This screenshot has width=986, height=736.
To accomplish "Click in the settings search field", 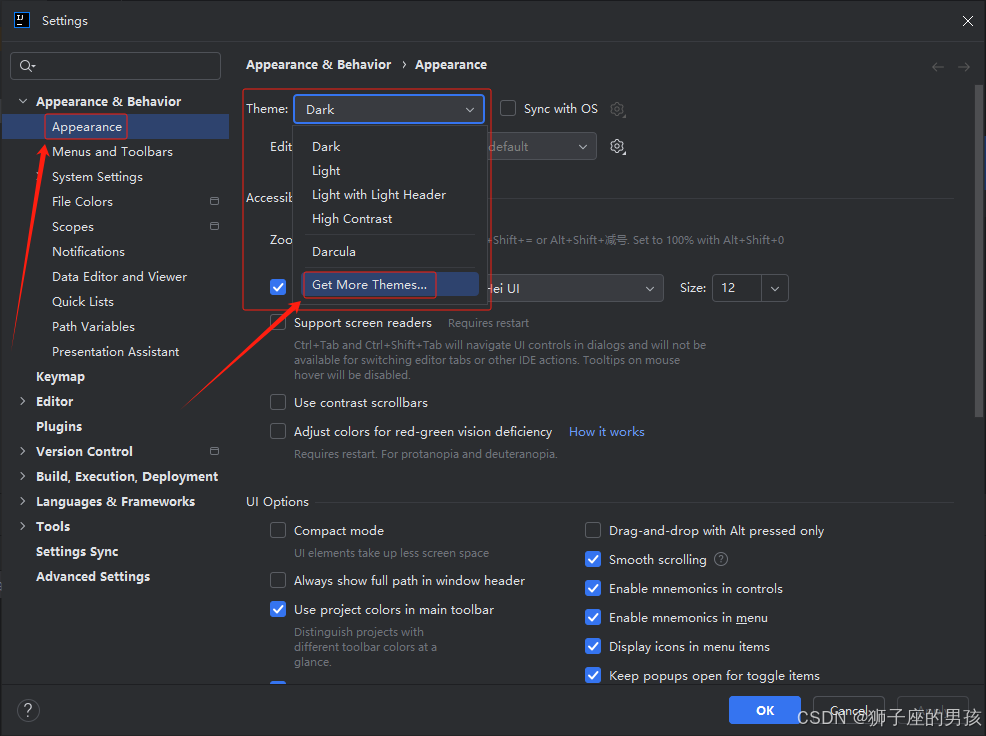I will pos(116,66).
